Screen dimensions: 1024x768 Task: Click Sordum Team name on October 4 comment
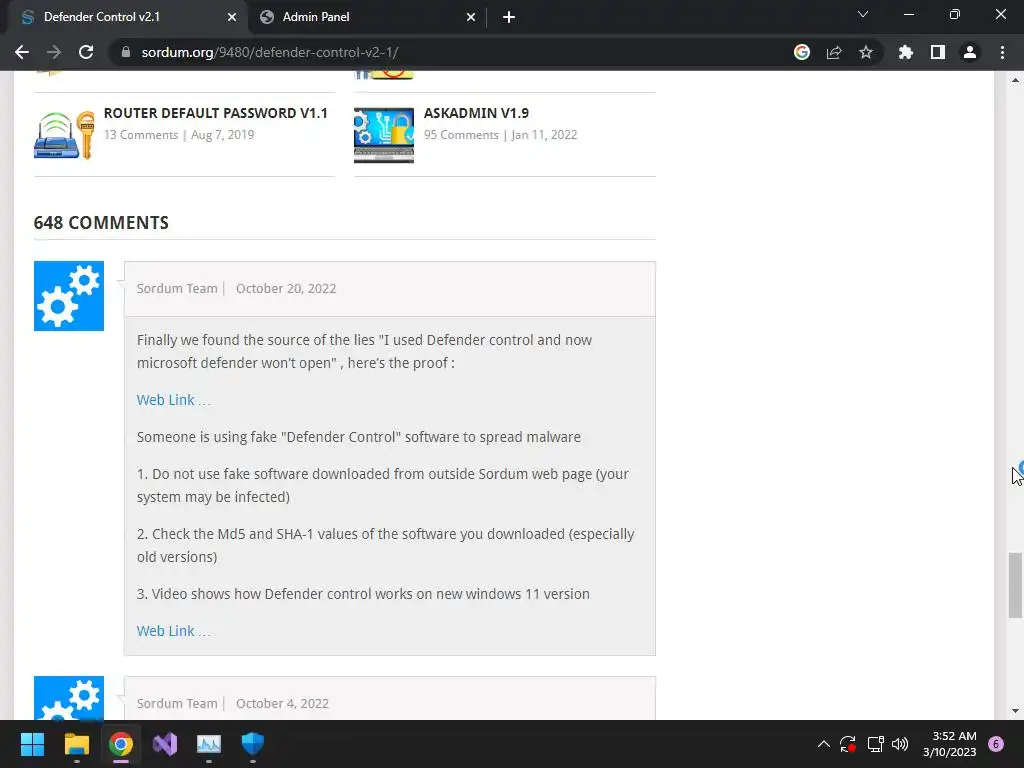pyautogui.click(x=177, y=703)
